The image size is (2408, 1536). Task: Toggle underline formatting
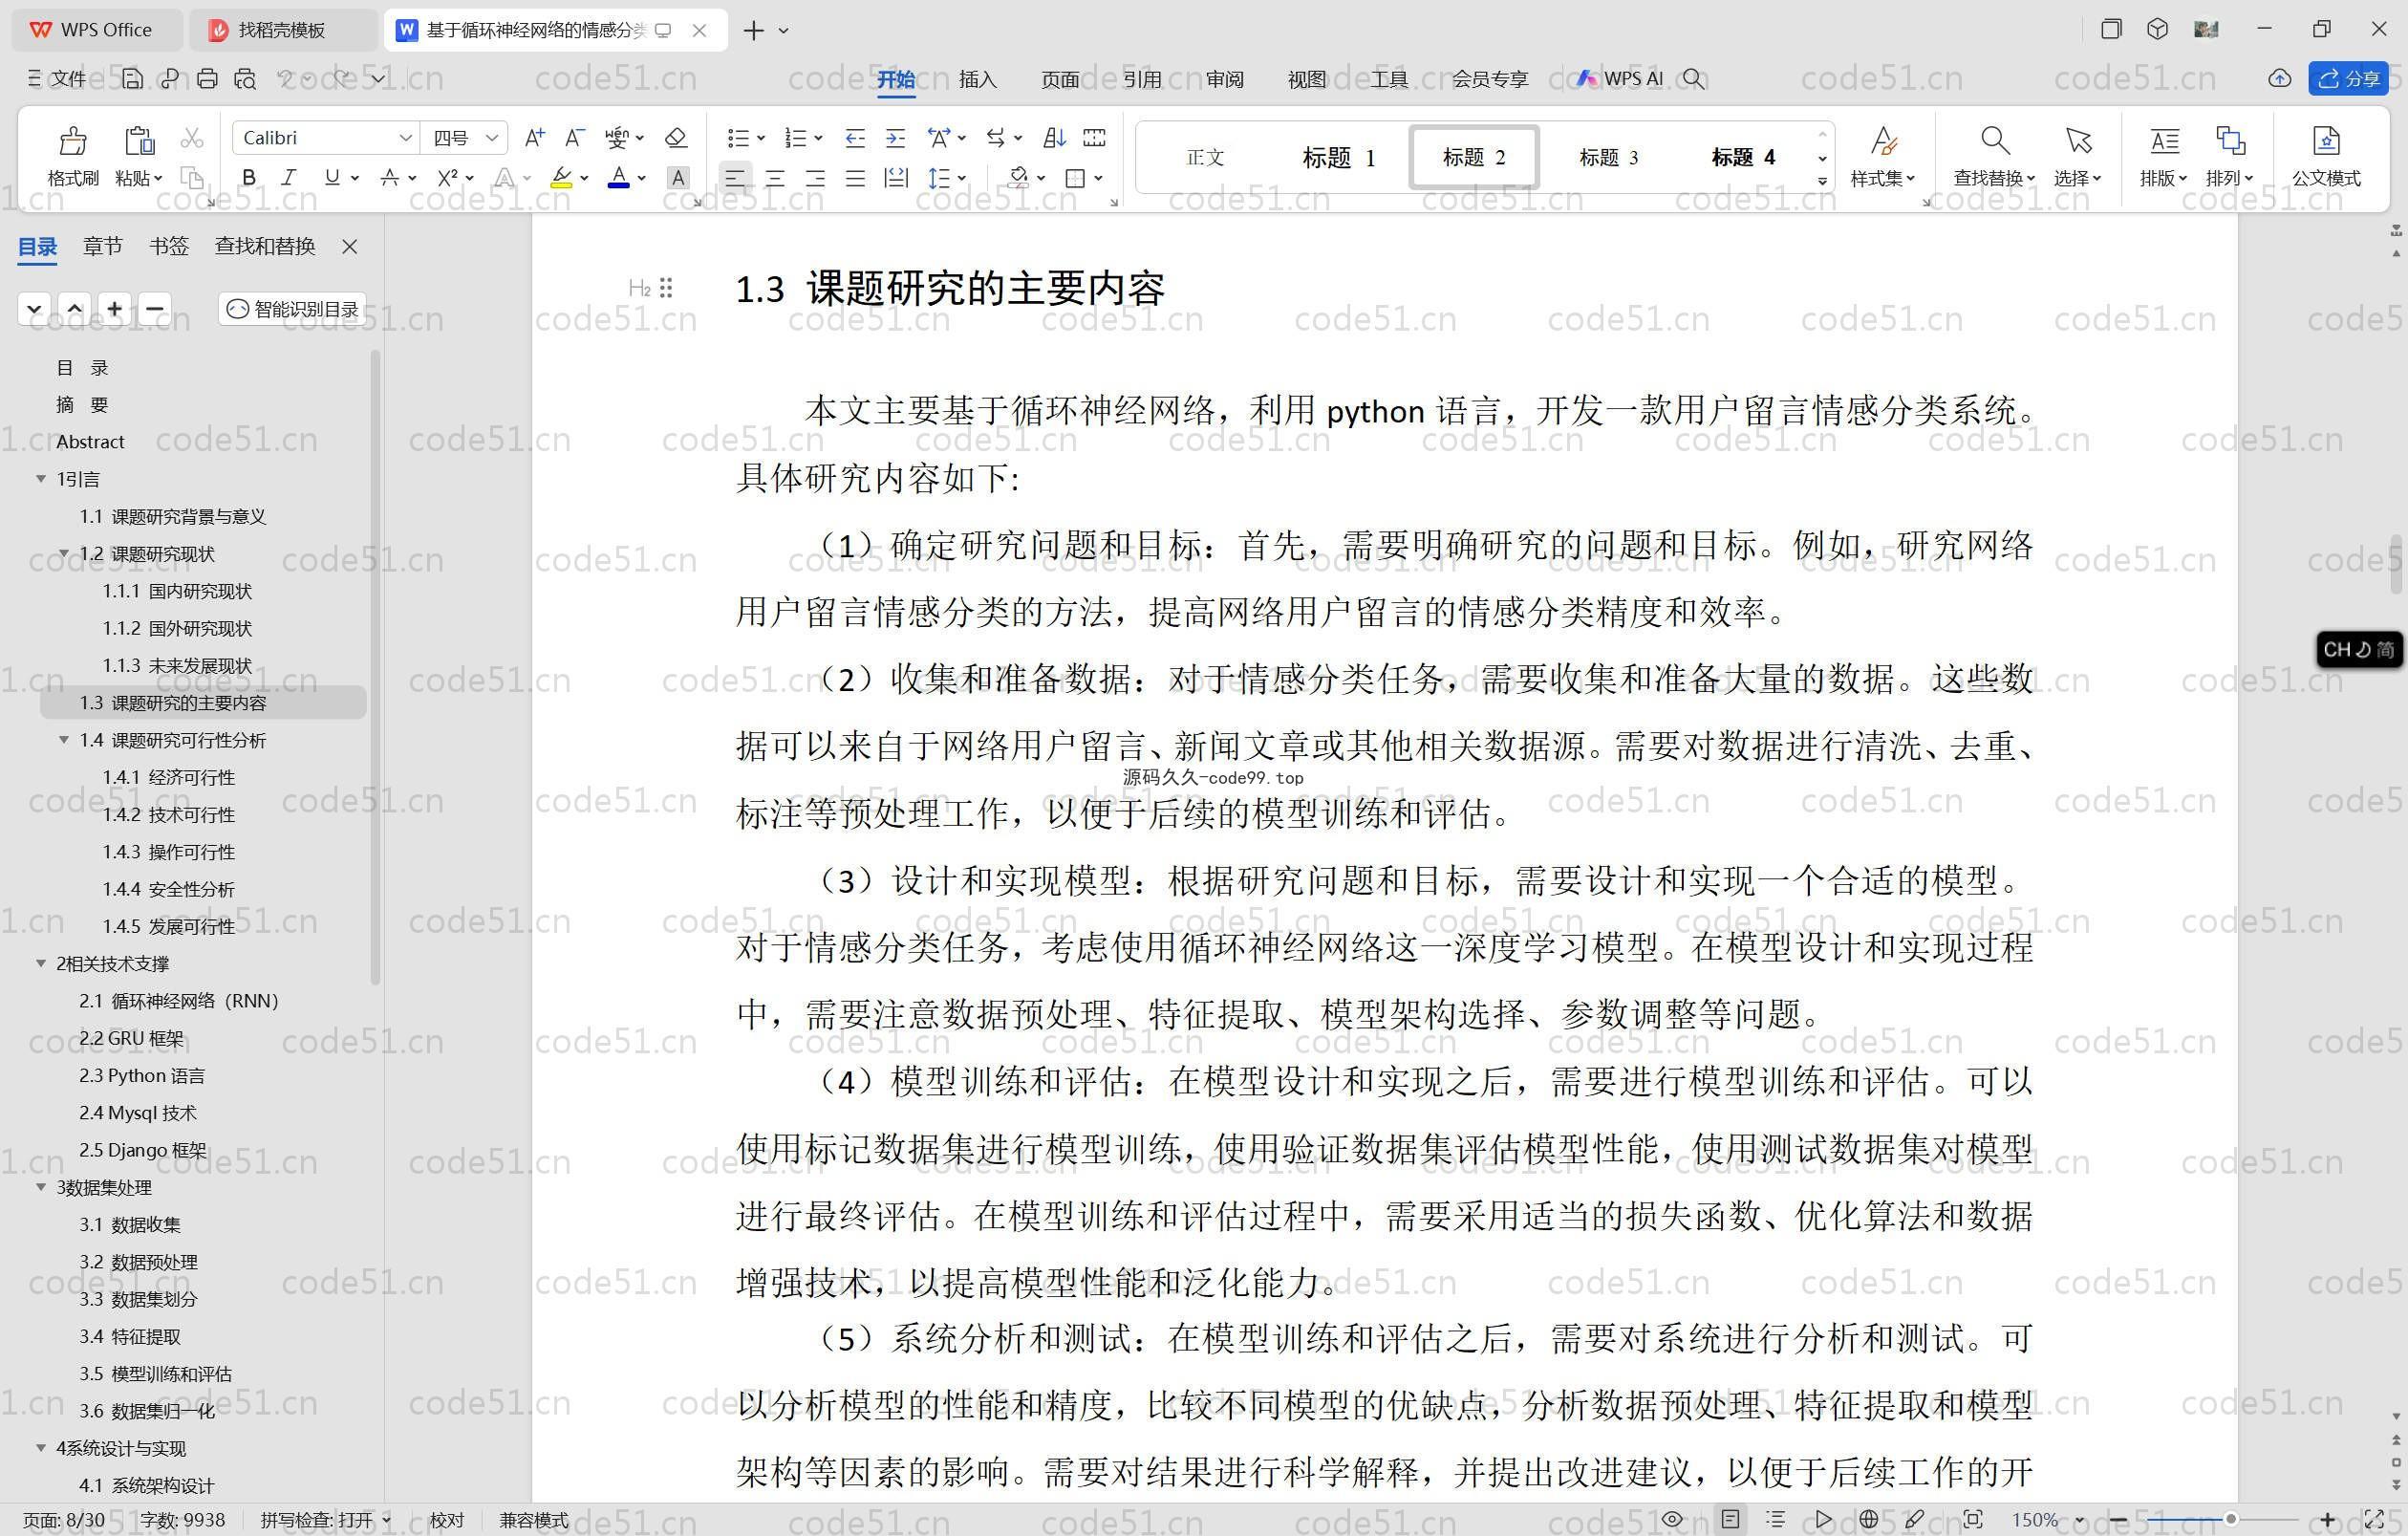(332, 178)
